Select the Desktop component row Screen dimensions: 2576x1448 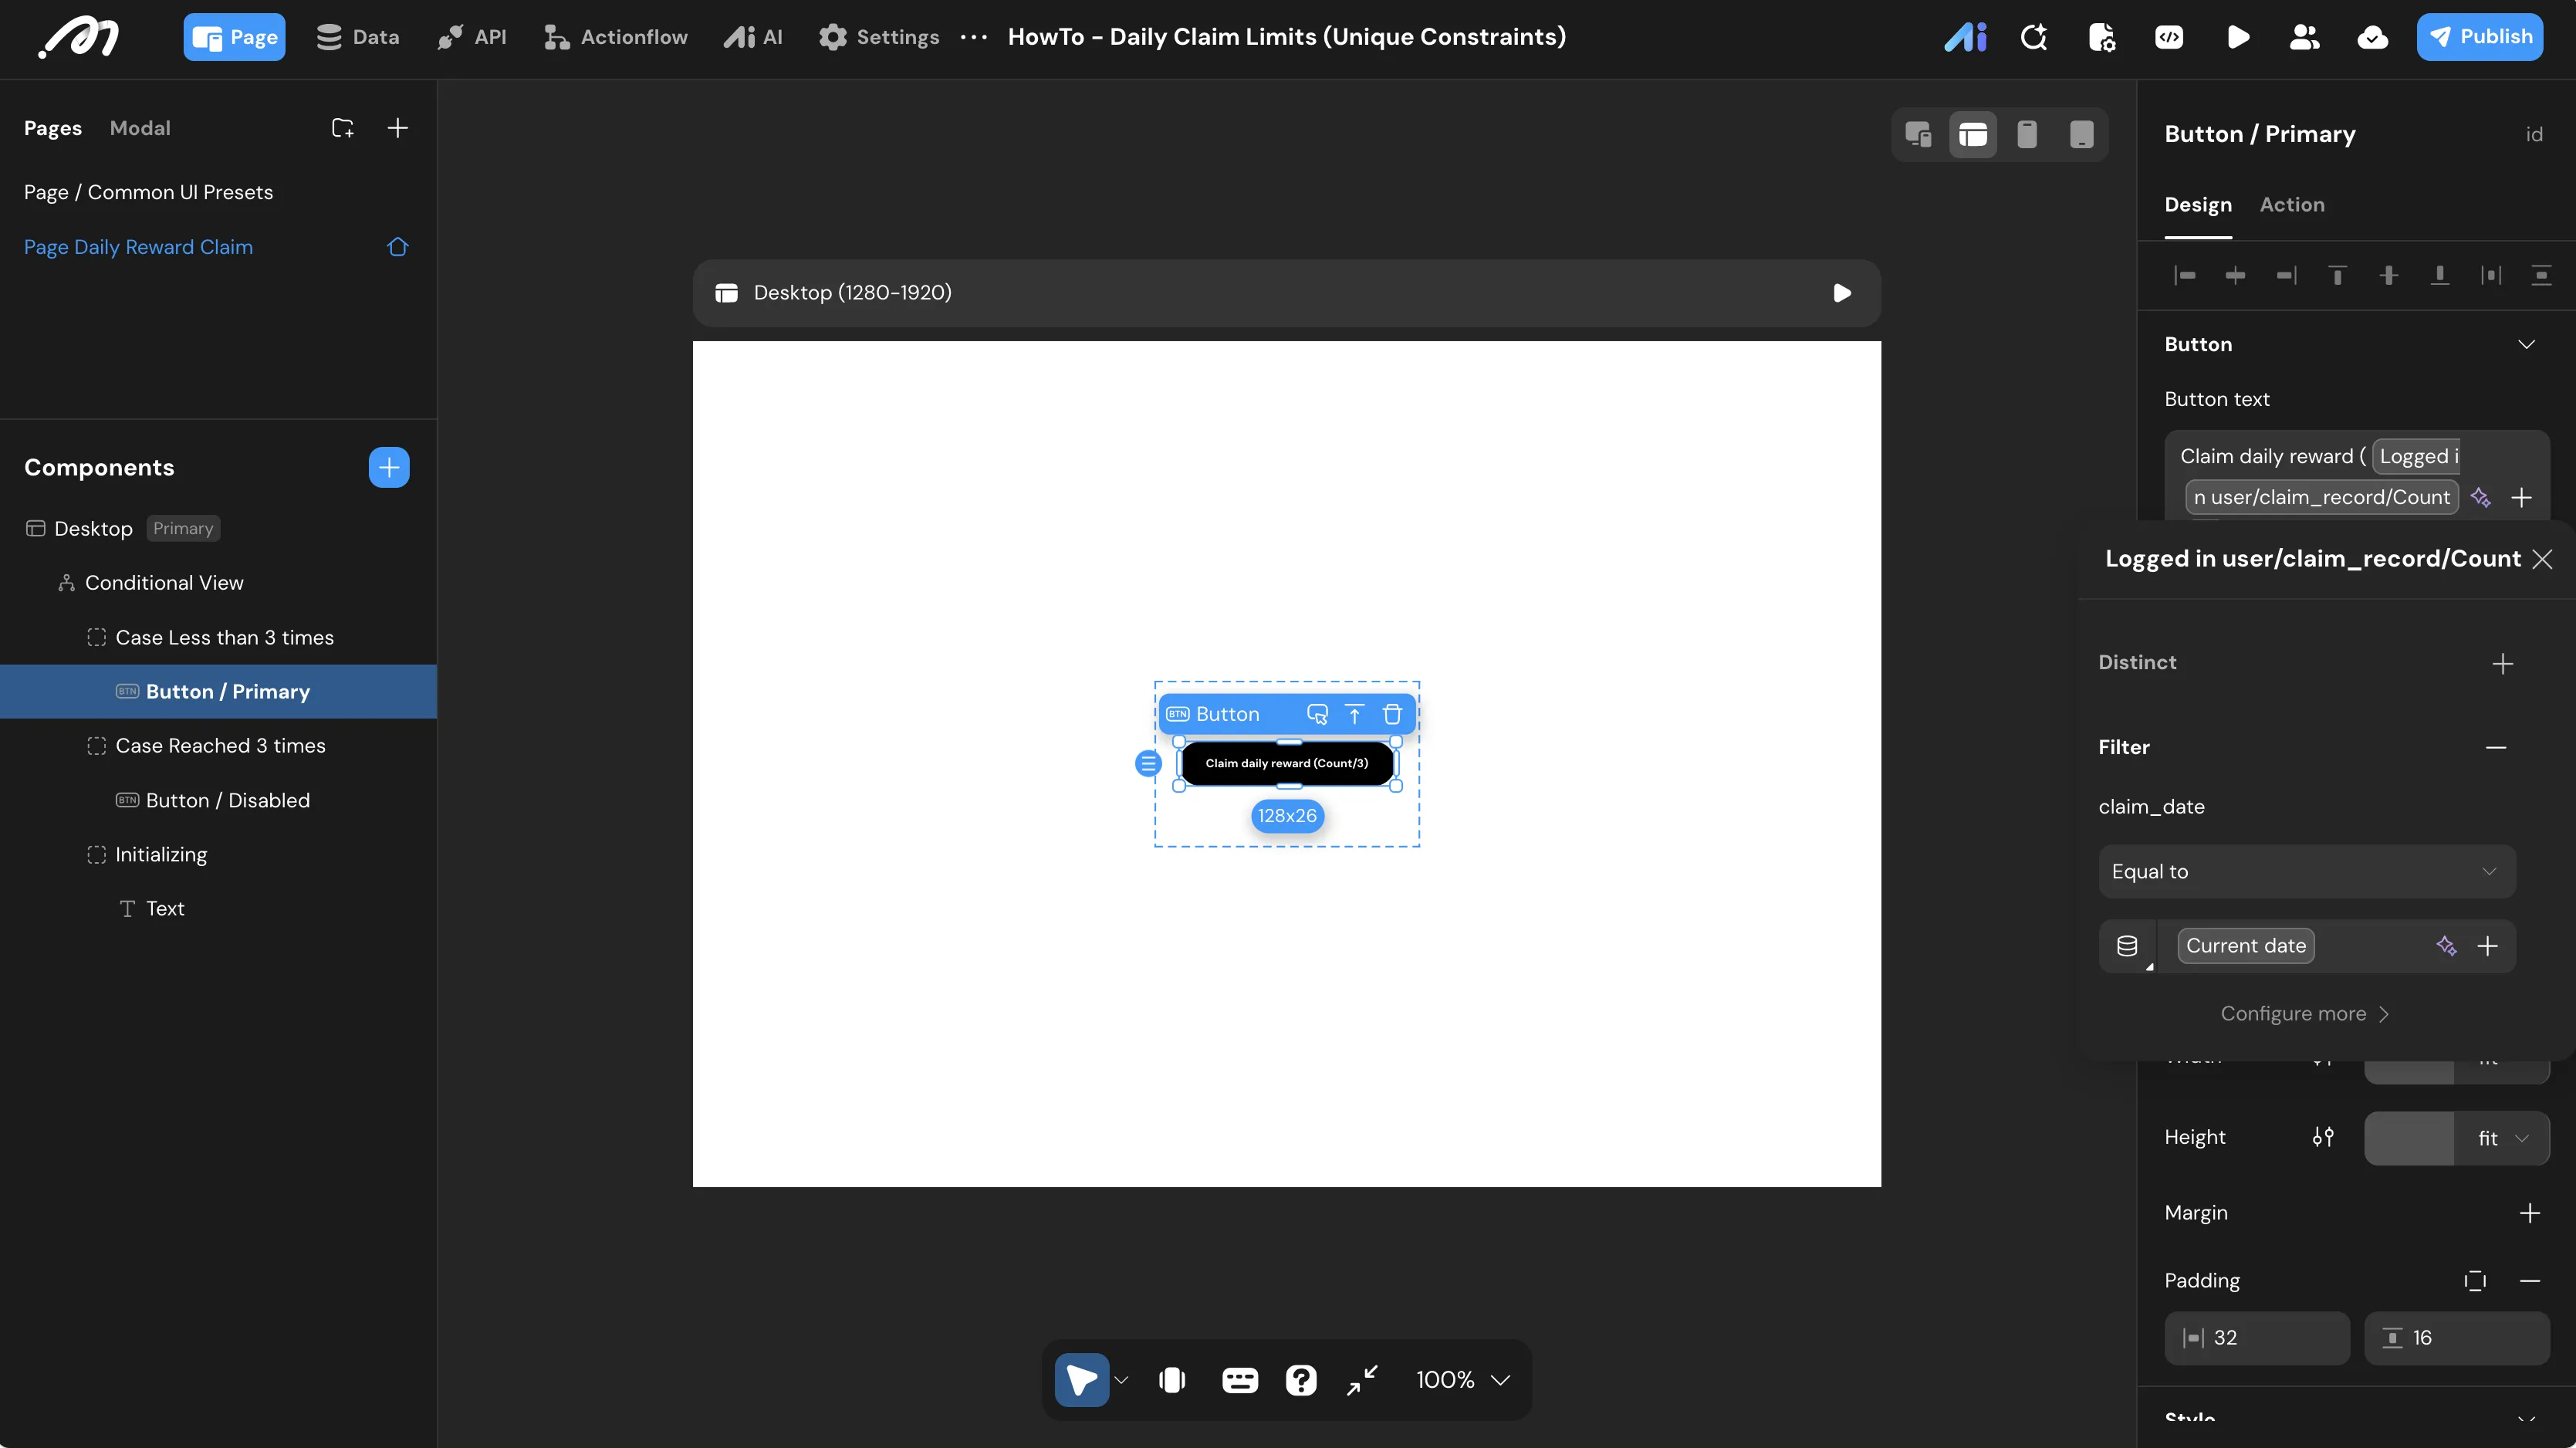tap(218, 528)
